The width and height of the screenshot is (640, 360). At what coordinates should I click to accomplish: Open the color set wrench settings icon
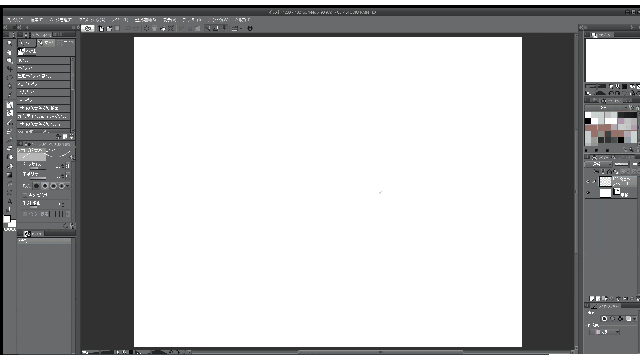pos(632,107)
